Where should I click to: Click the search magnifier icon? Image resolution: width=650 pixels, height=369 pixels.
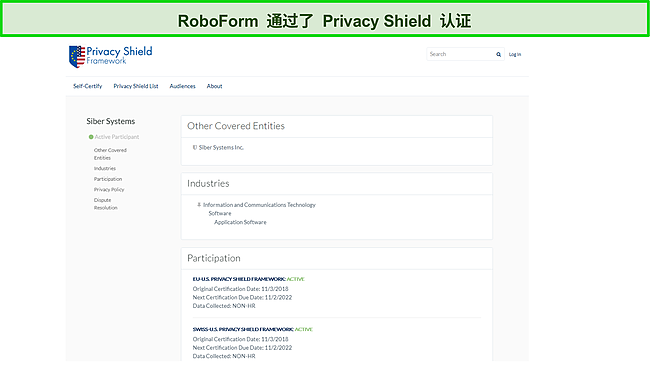498,54
